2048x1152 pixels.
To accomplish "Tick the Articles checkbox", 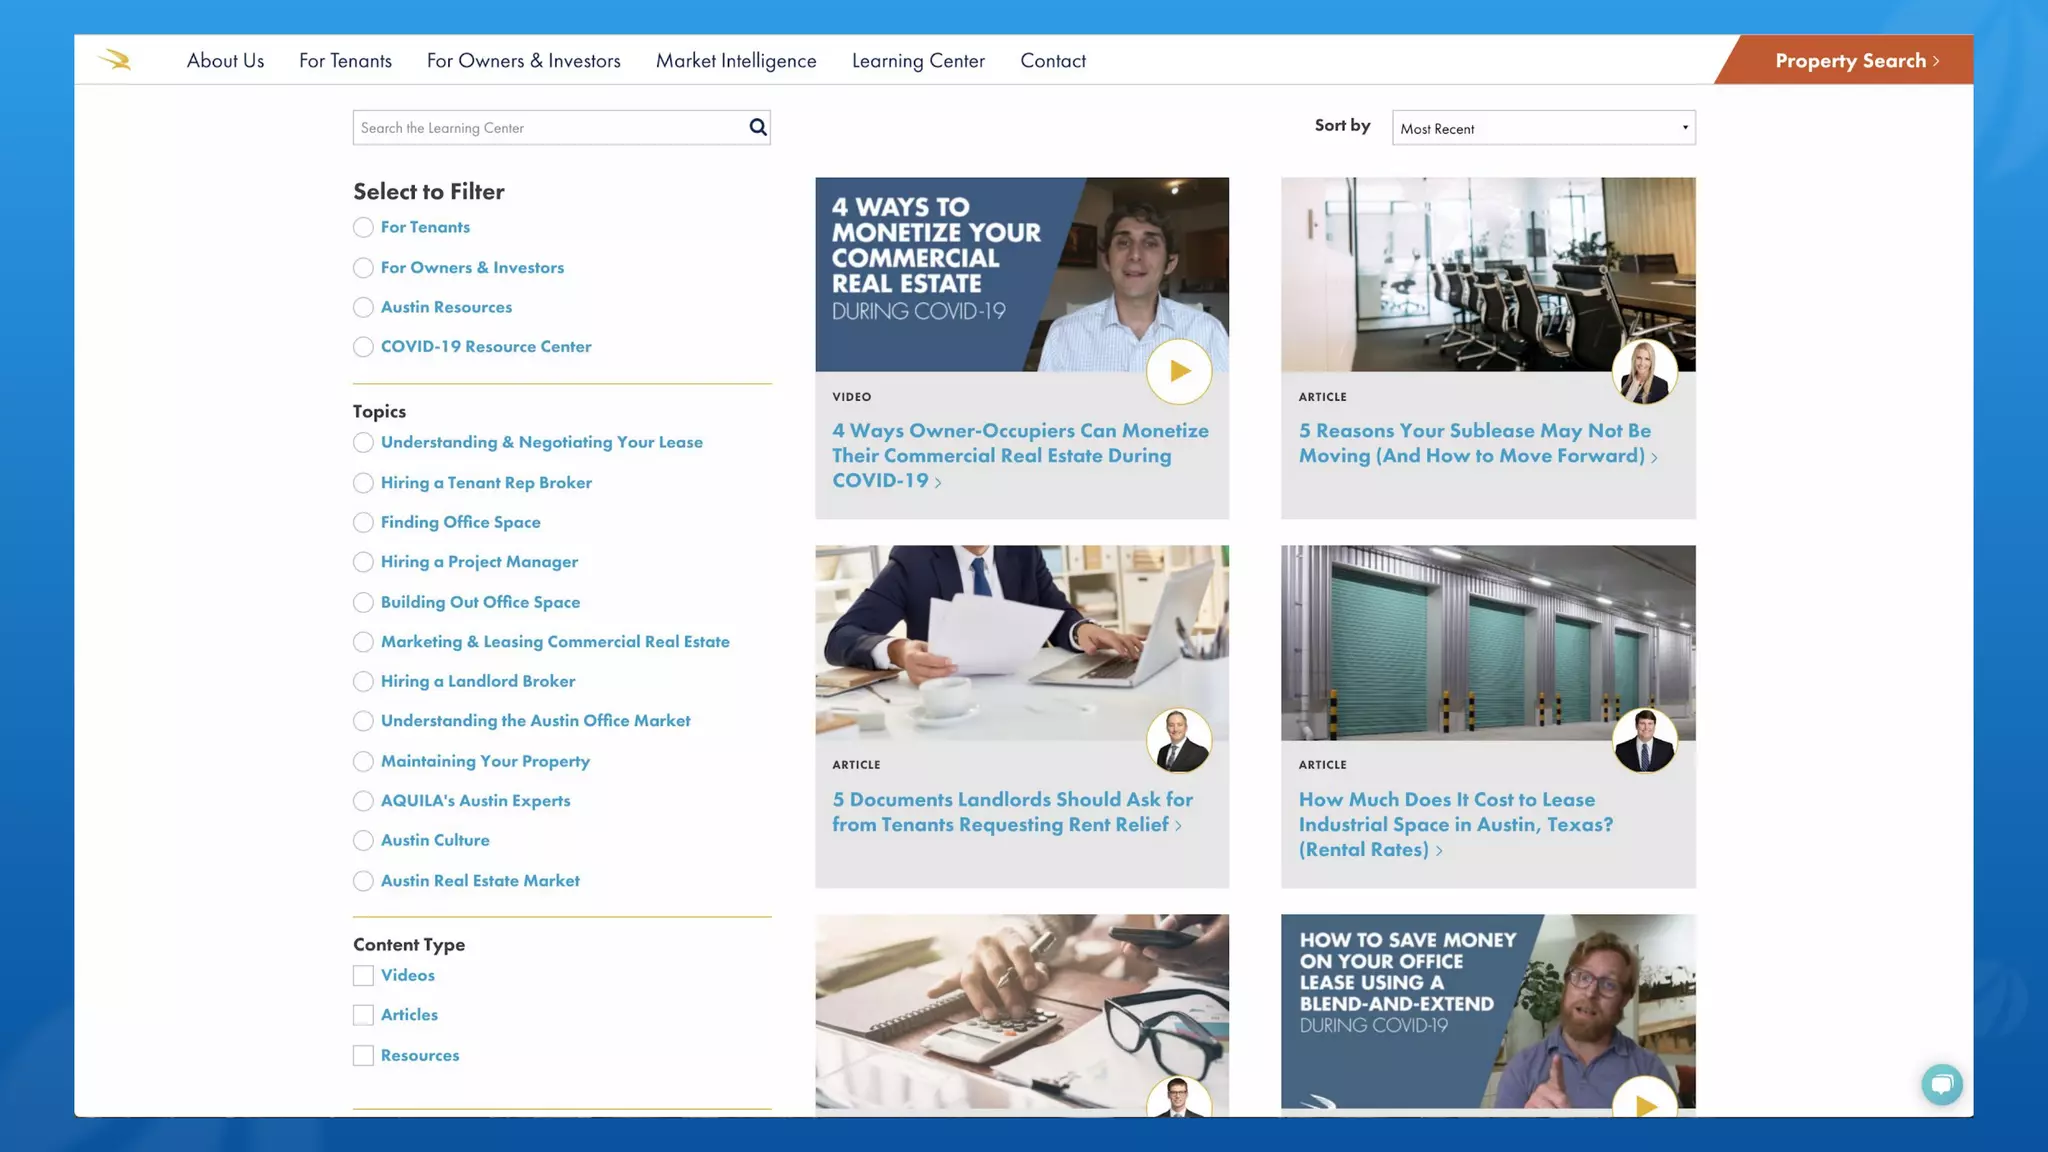I will pos(363,1015).
